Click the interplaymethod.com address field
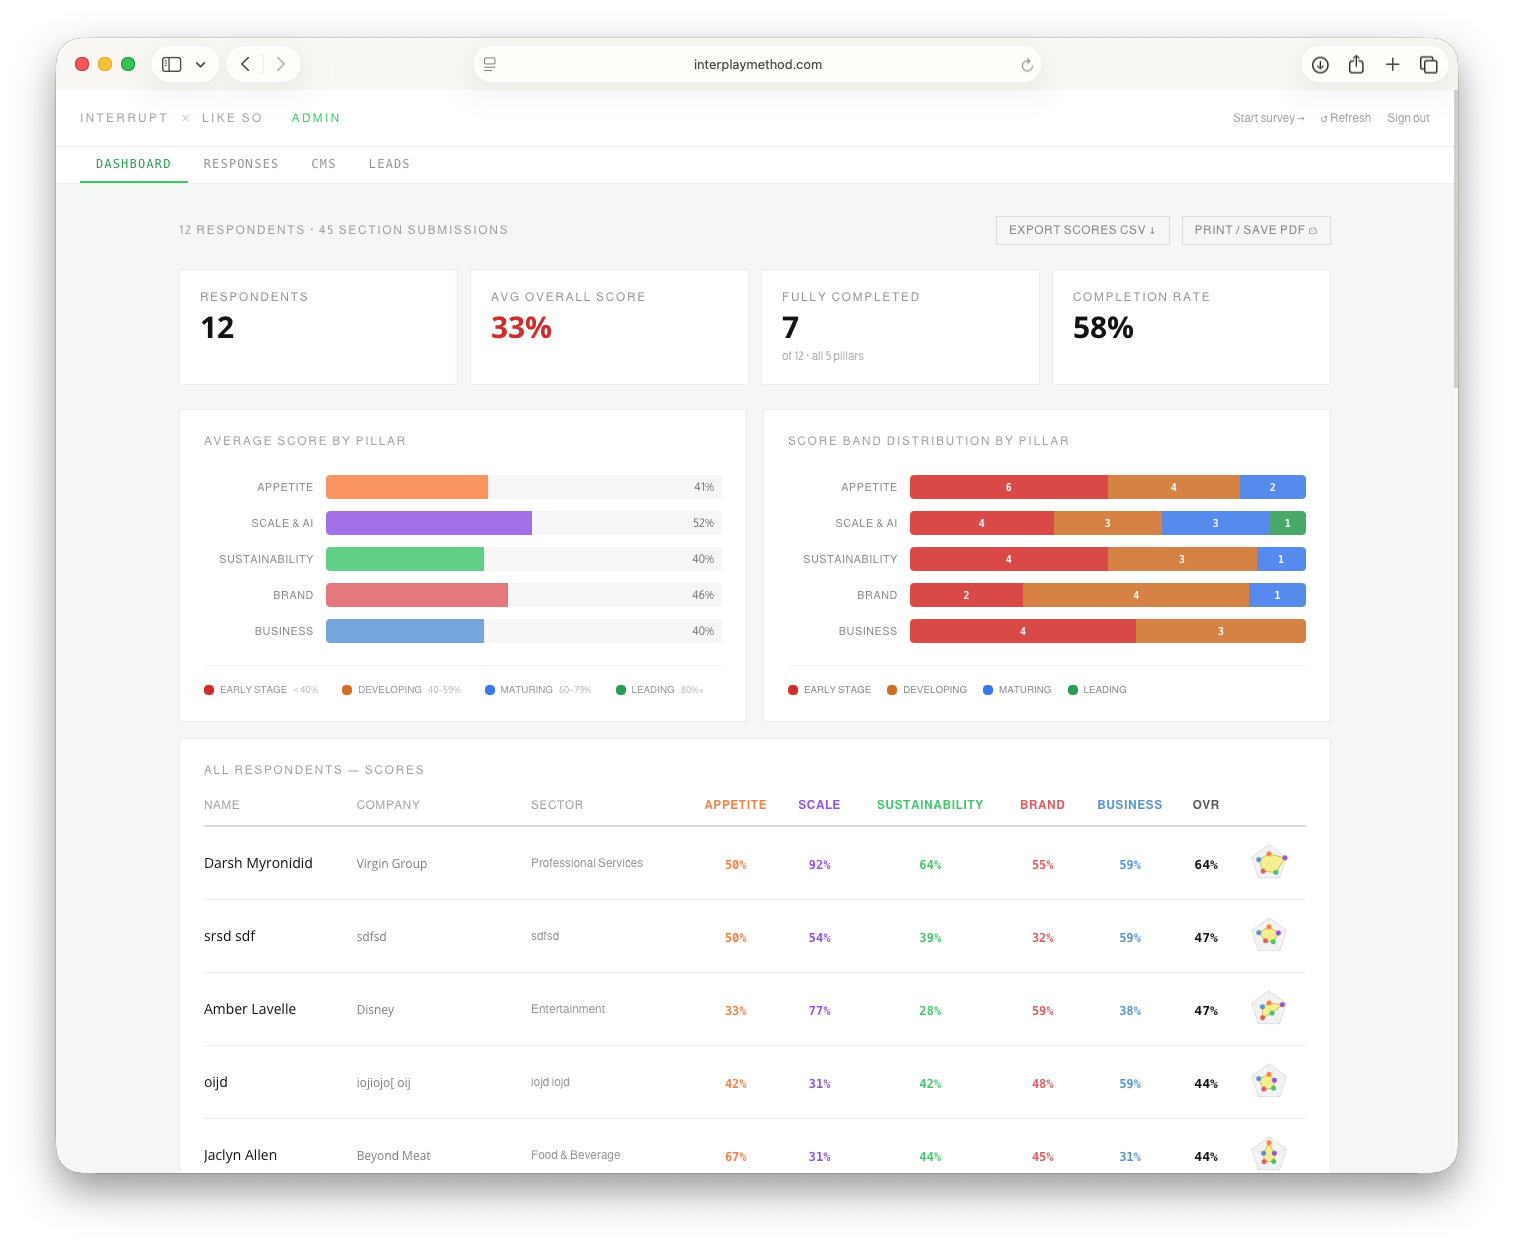1514x1247 pixels. click(757, 64)
